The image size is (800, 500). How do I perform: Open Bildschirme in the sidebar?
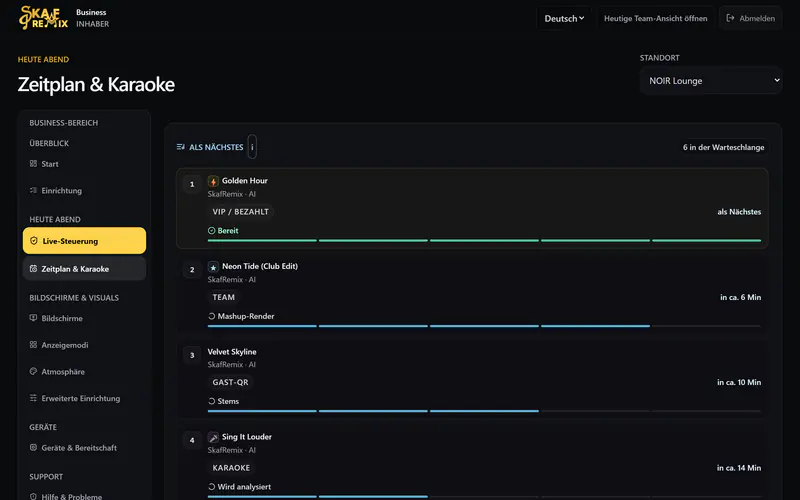(x=84, y=318)
